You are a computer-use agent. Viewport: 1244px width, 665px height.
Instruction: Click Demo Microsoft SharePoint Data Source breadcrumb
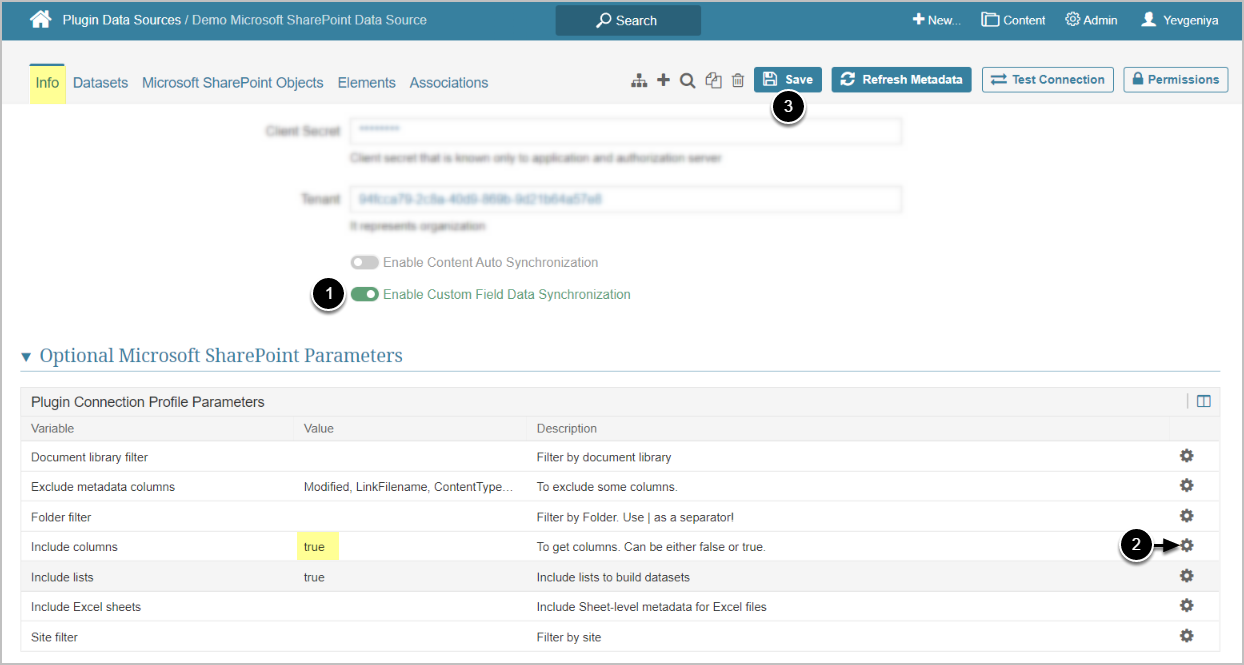(x=309, y=20)
